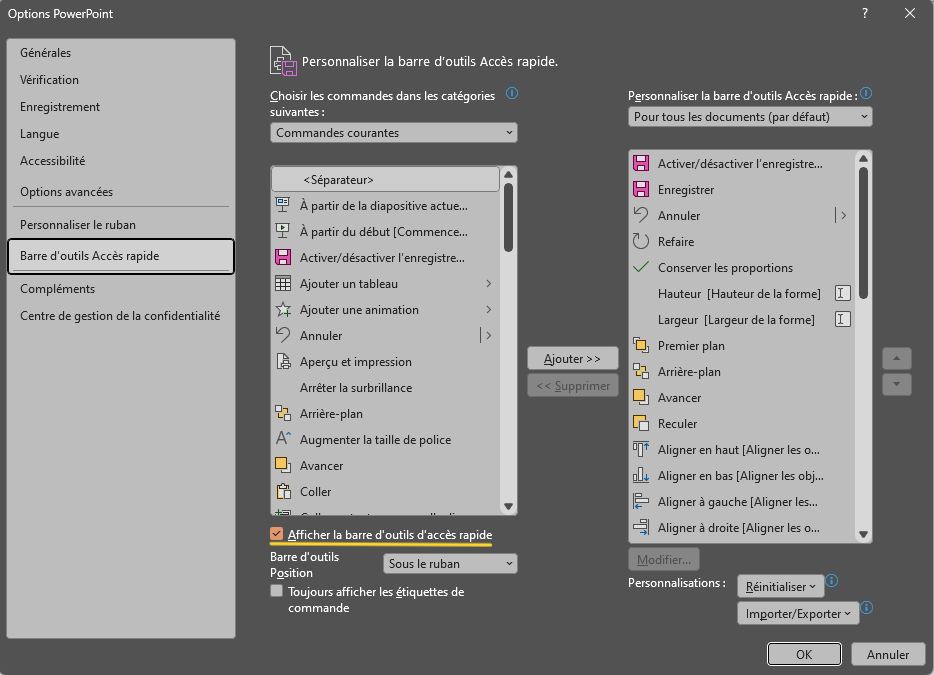
Task: Click the right command list scrollbar thumb
Action: coord(863,232)
